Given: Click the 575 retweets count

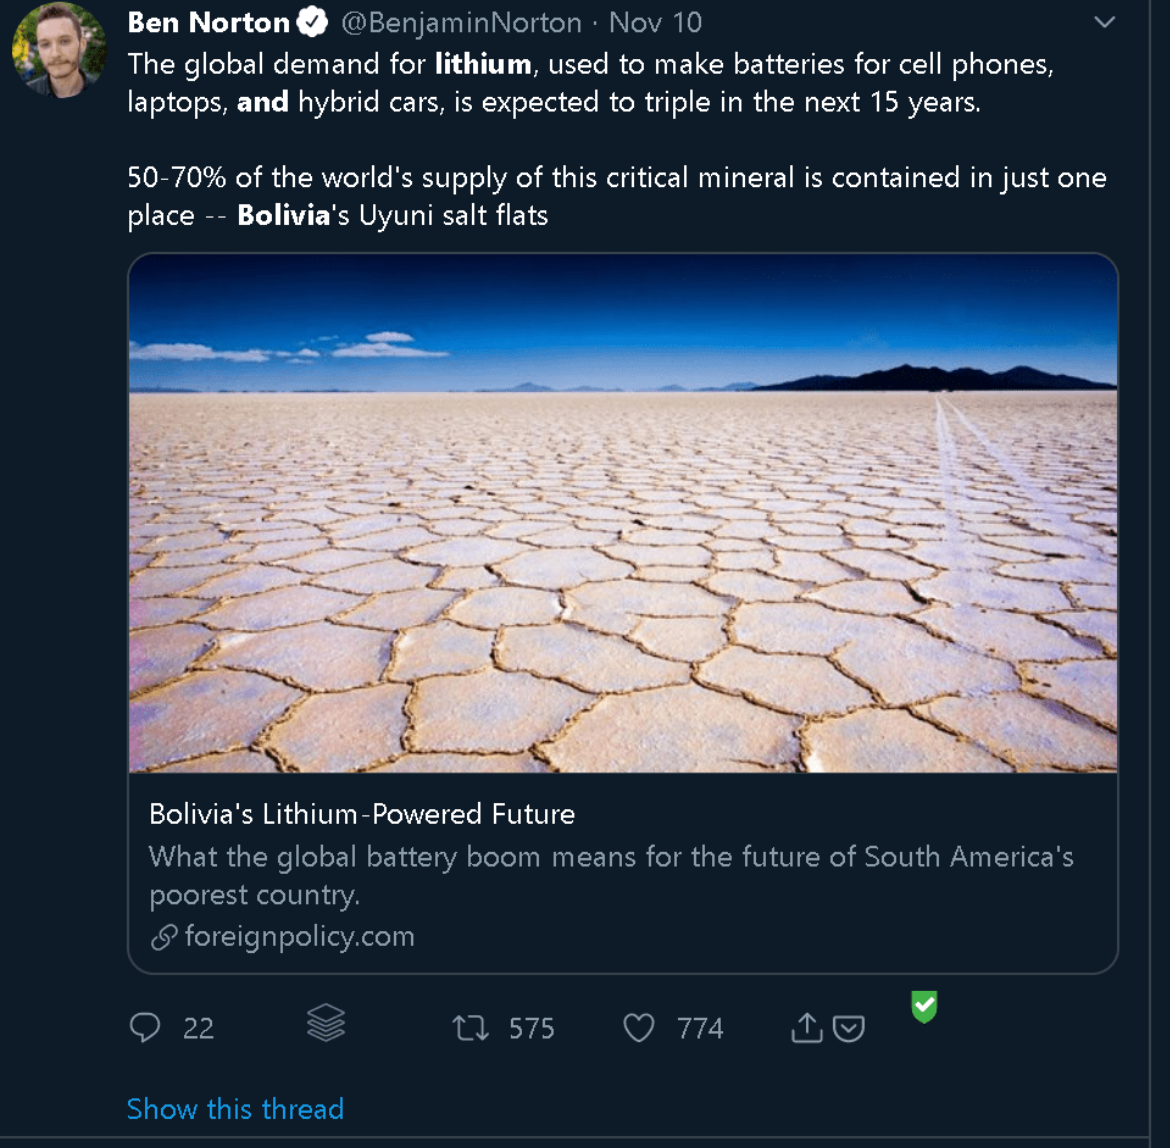Looking at the screenshot, I should [x=531, y=1028].
